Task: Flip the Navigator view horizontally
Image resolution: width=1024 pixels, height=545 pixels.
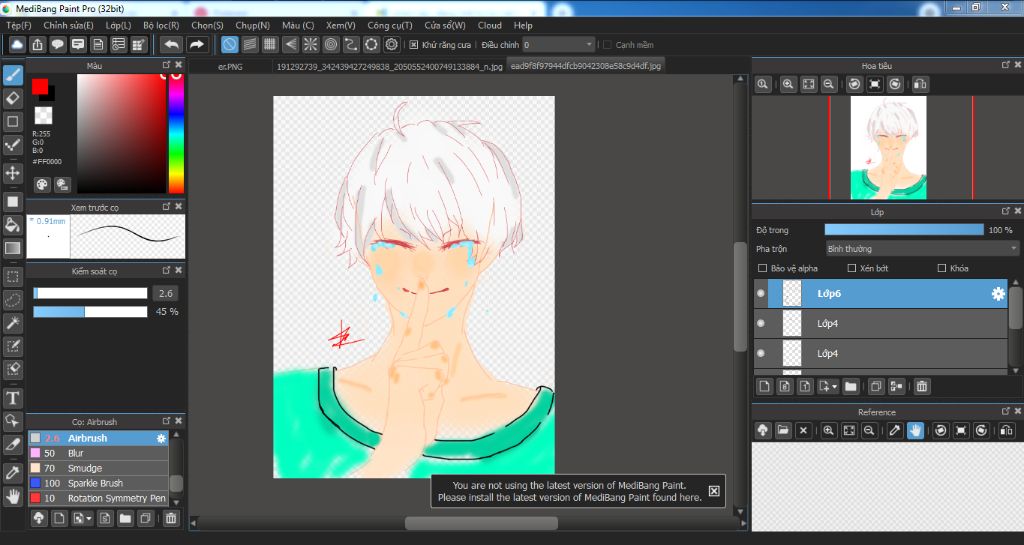Action: 920,84
